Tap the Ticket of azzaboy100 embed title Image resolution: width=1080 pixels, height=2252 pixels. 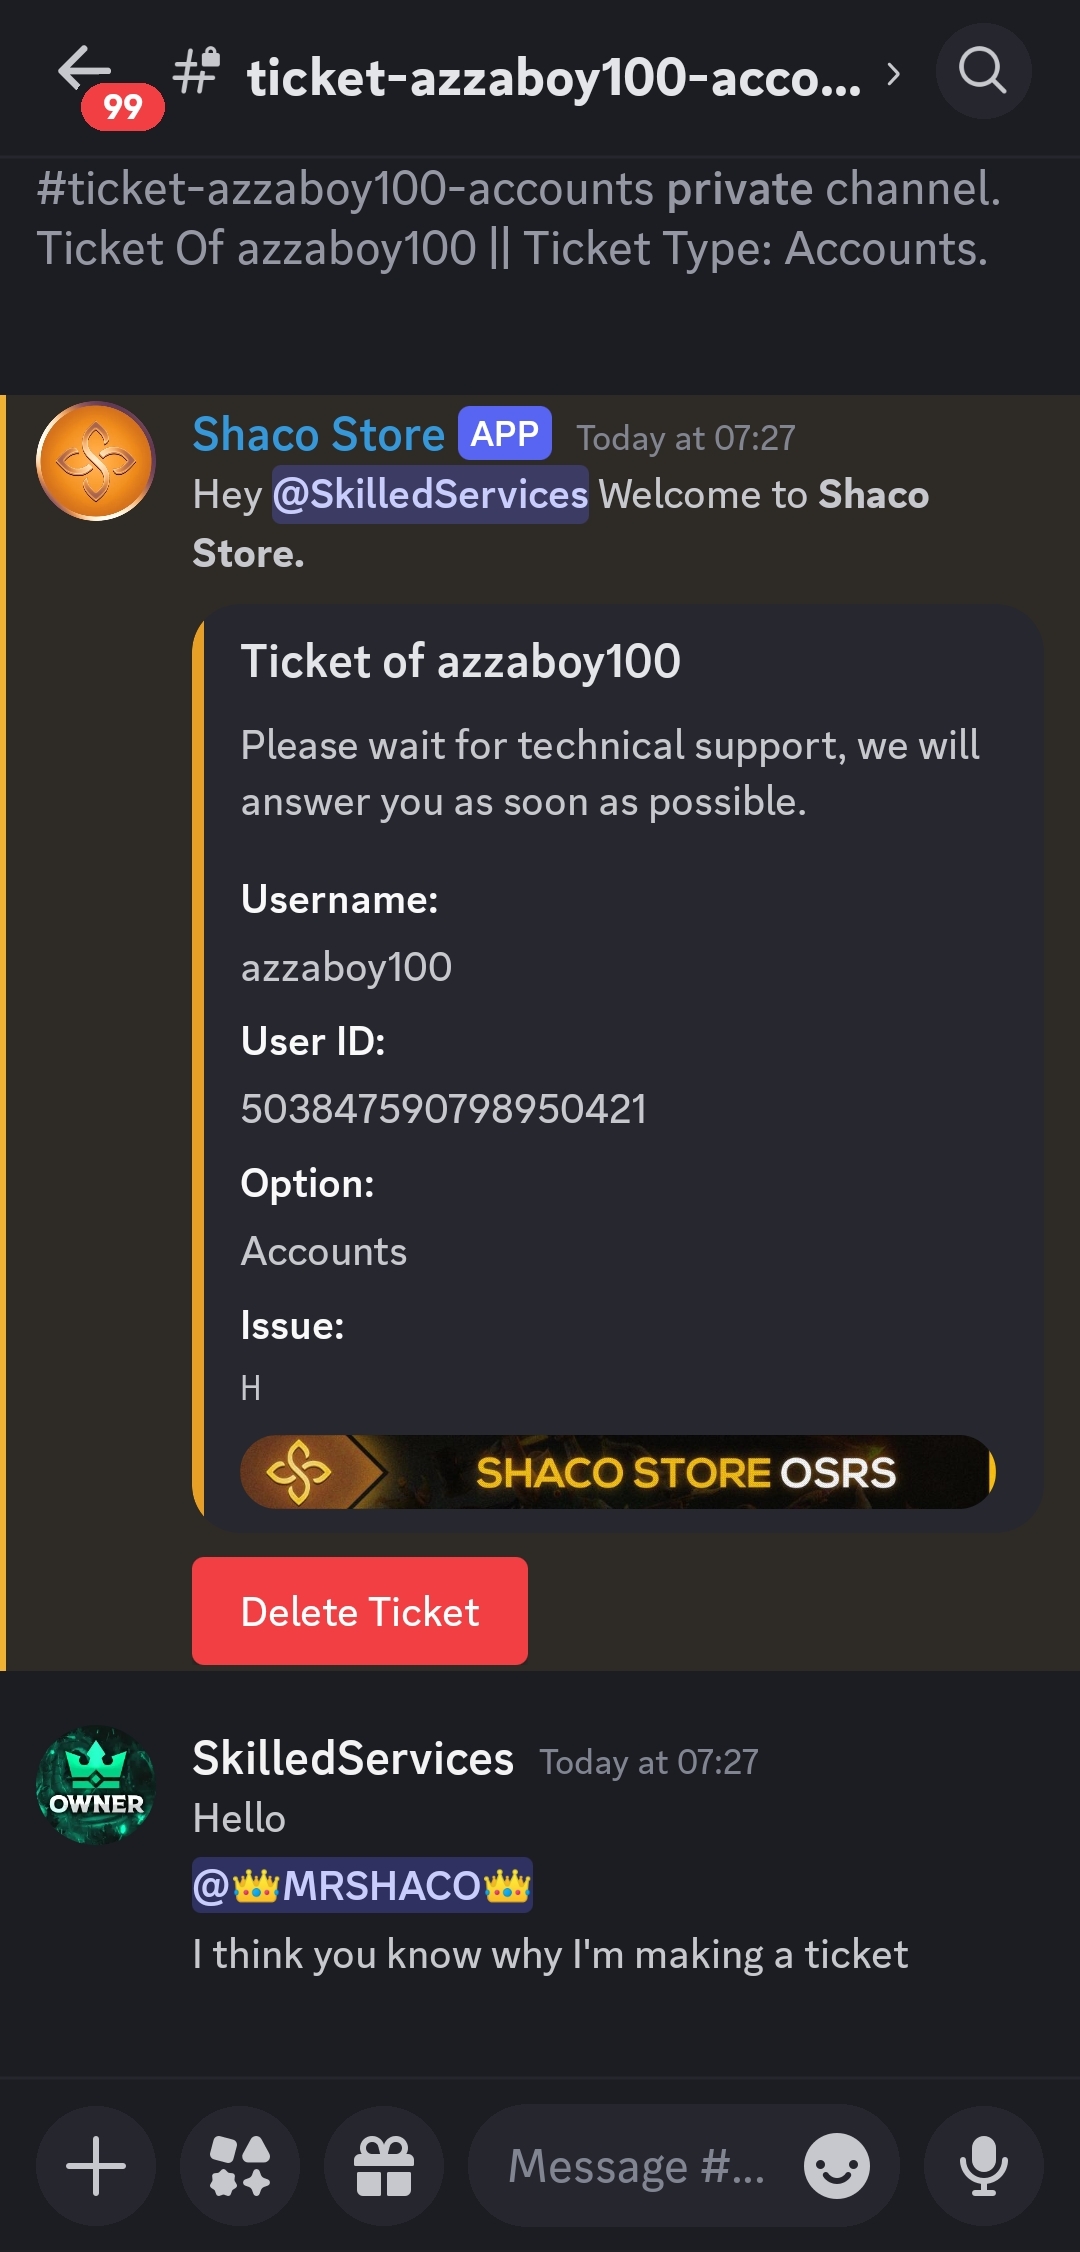[461, 661]
